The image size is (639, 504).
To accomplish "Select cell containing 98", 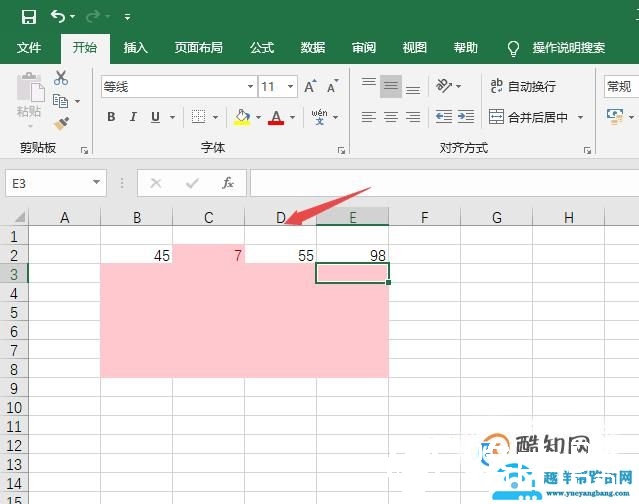I will [x=353, y=255].
